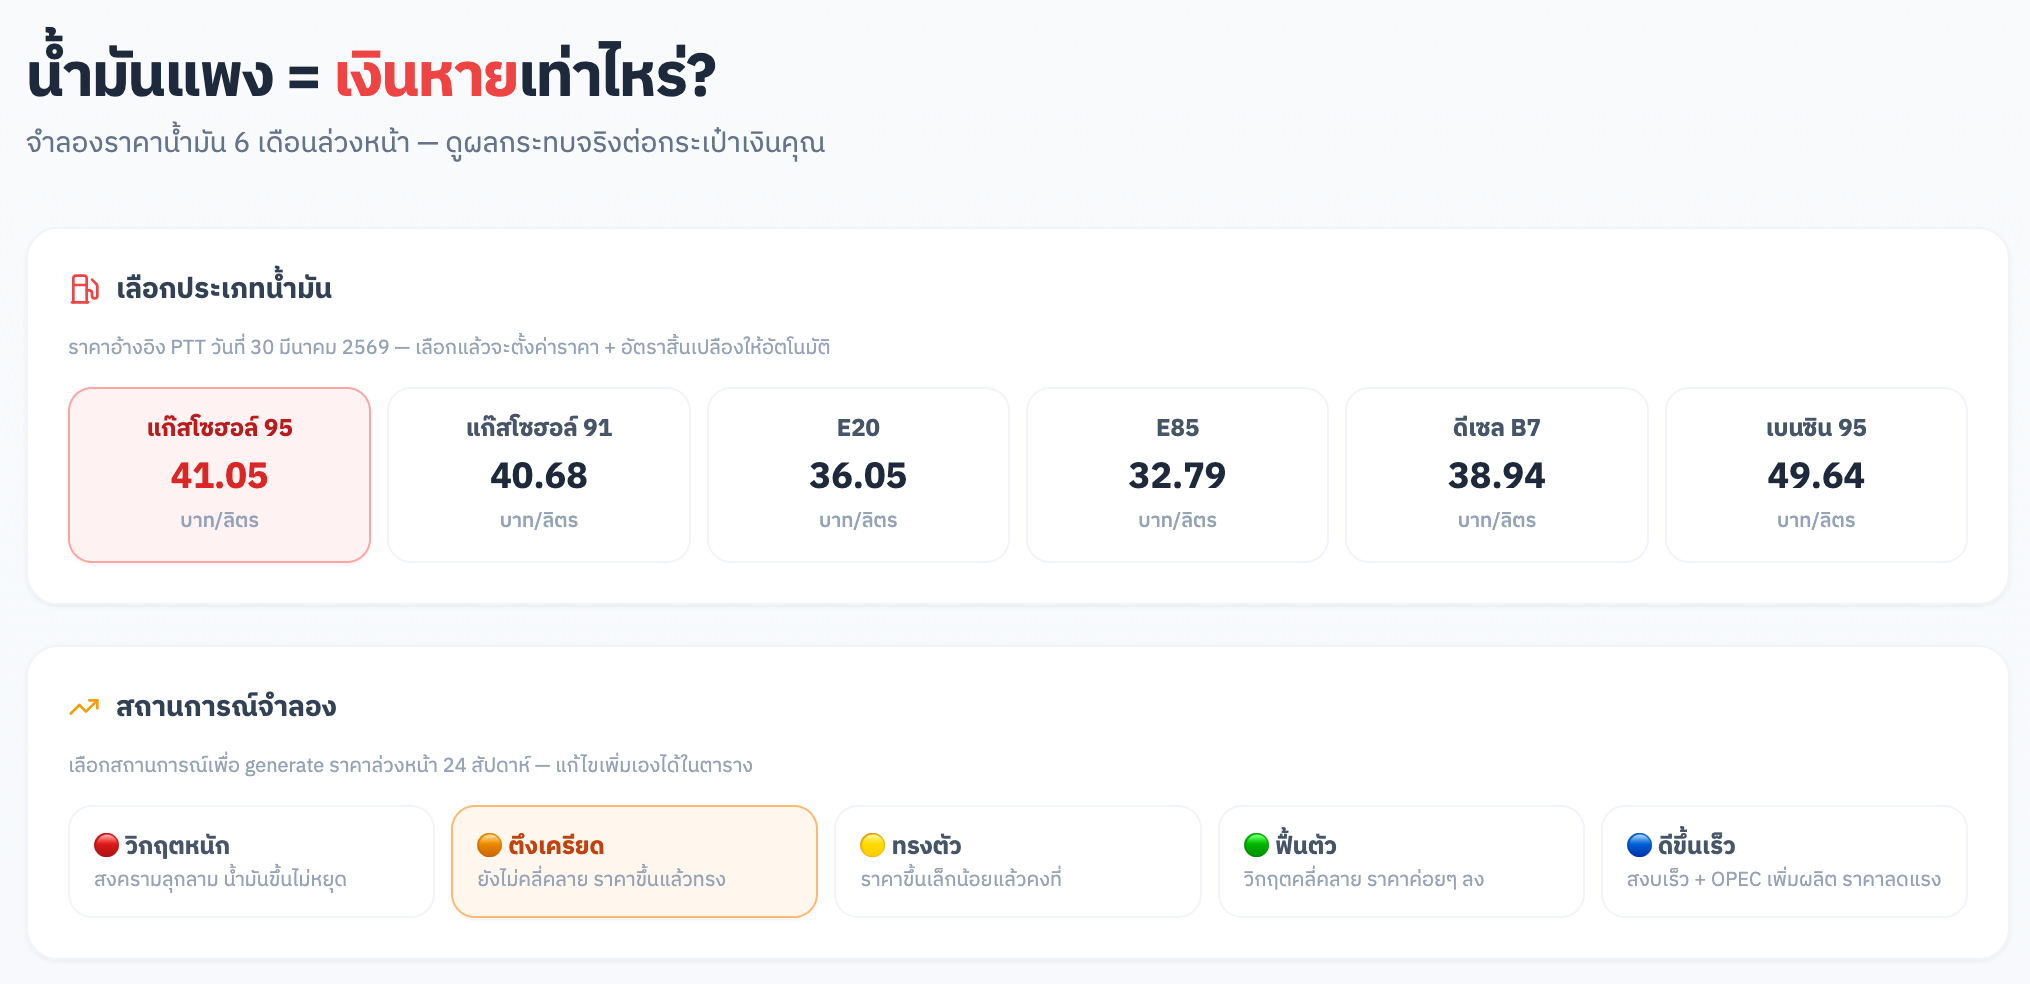This screenshot has width=2030, height=984.
Task: Choose the ดีขึ้นเร็ว scenario
Action: (1783, 861)
